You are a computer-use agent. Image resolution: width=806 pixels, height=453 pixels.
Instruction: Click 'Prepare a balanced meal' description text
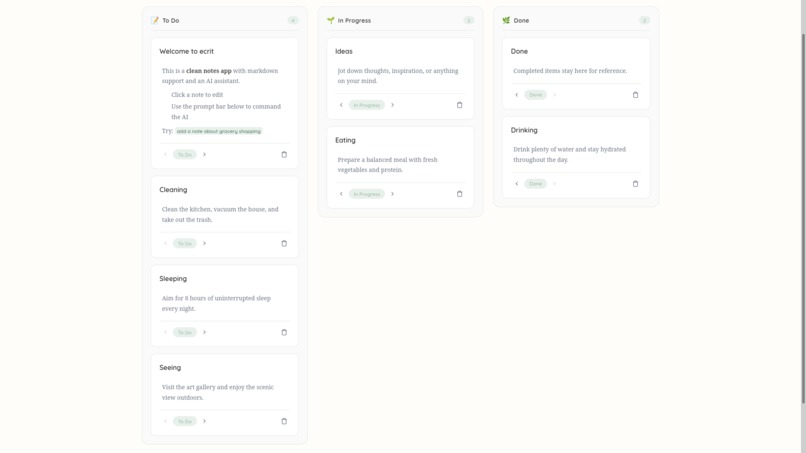[388, 165]
